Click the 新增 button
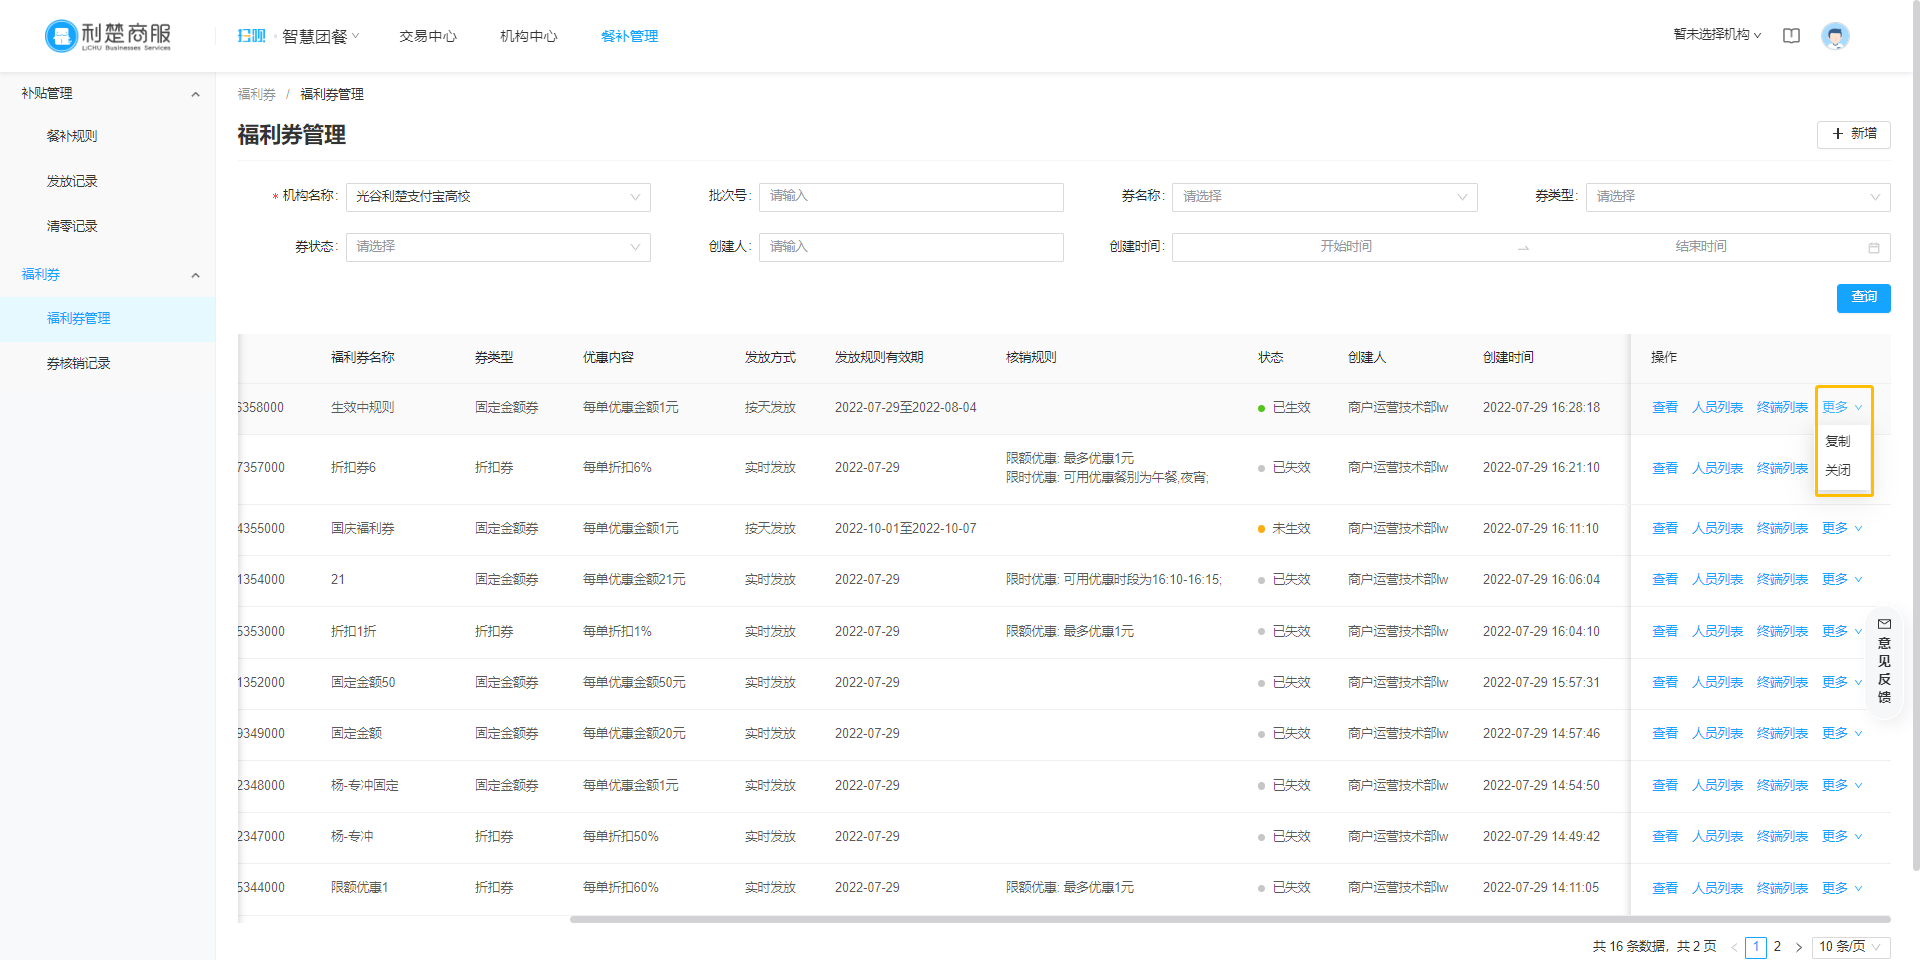The height and width of the screenshot is (960, 1920). (x=1853, y=134)
